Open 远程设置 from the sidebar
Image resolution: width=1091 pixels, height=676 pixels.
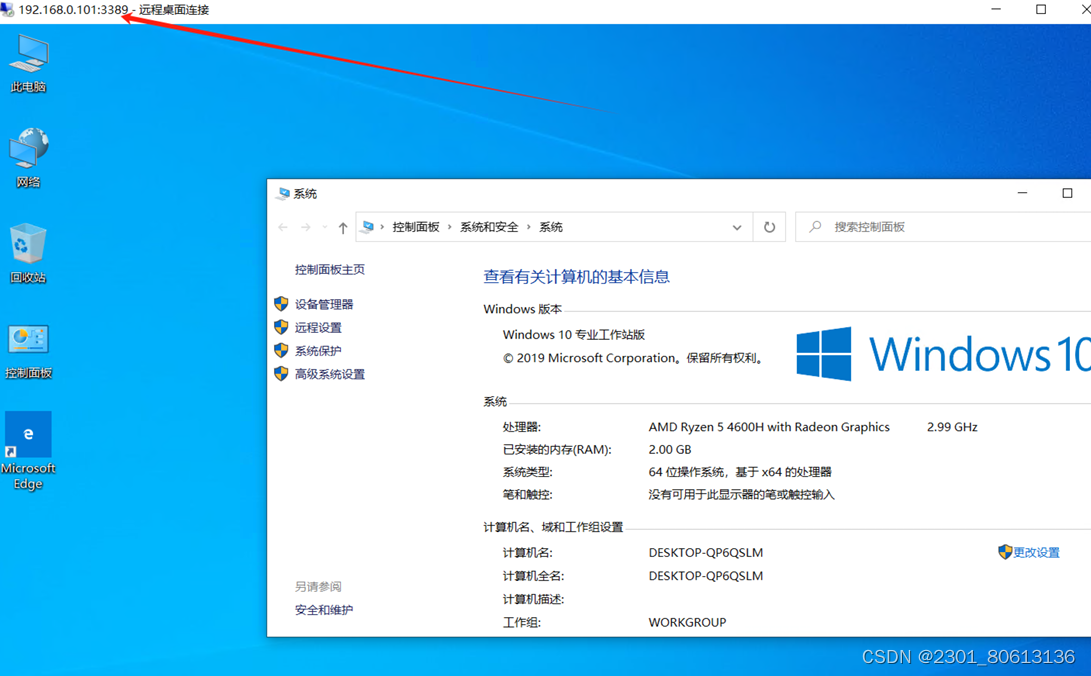(x=318, y=328)
